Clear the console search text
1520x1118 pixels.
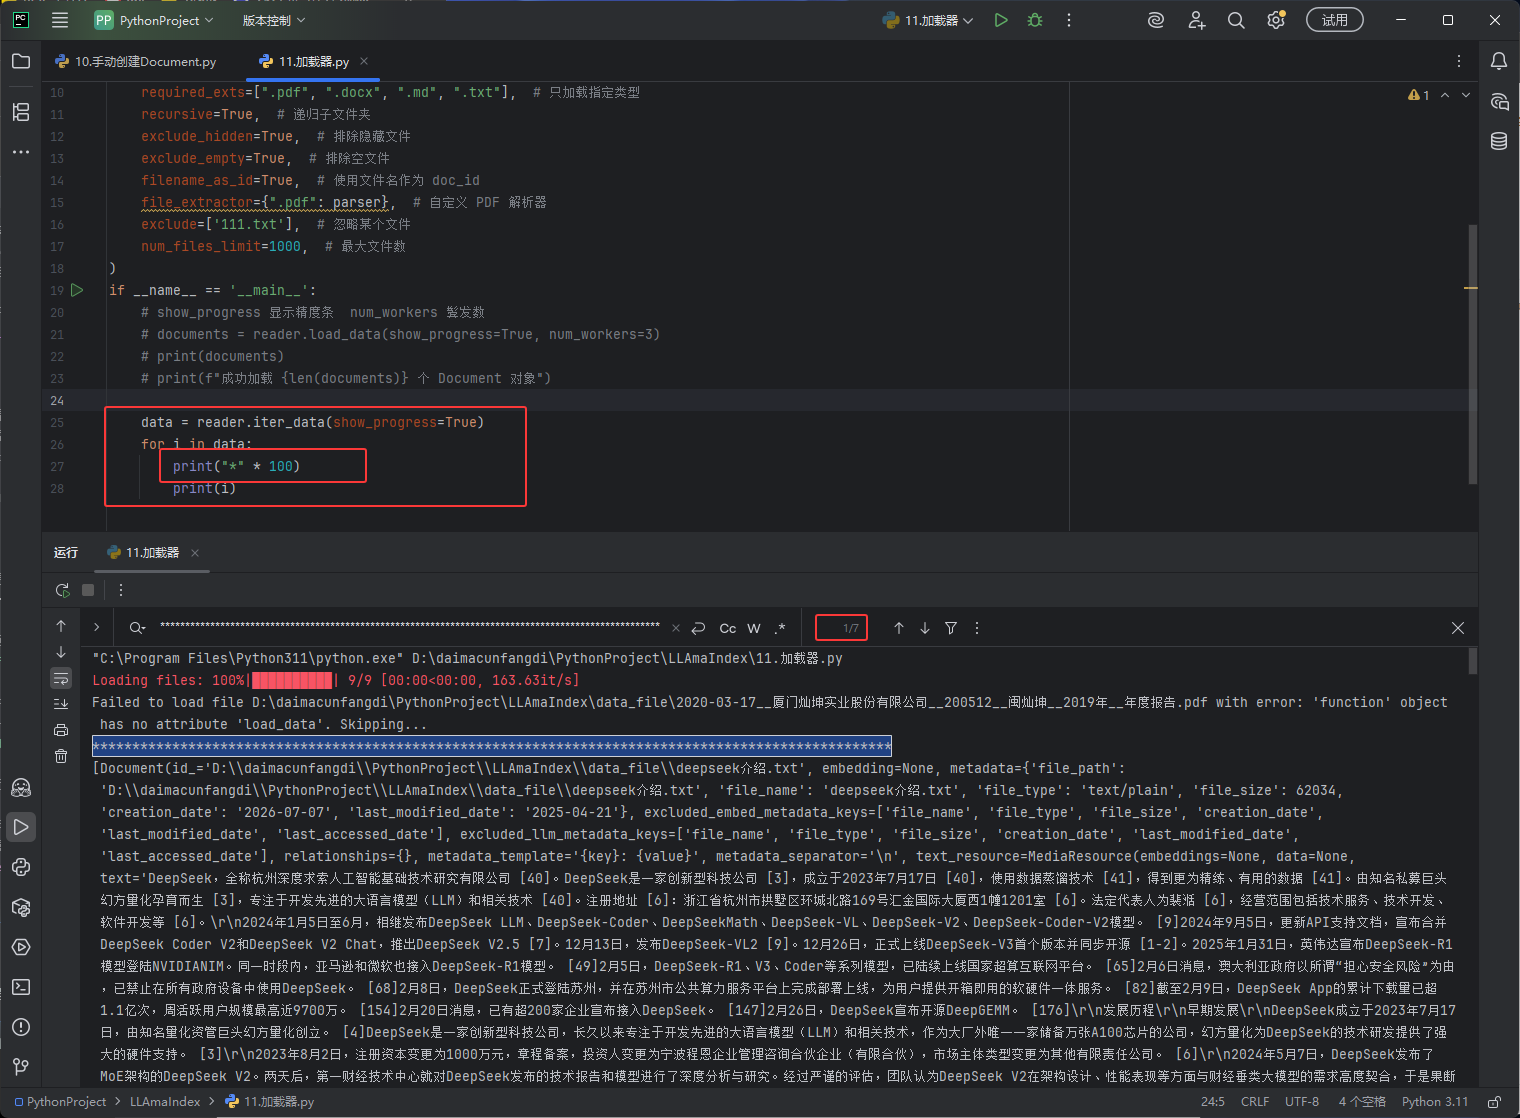pyautogui.click(x=676, y=628)
